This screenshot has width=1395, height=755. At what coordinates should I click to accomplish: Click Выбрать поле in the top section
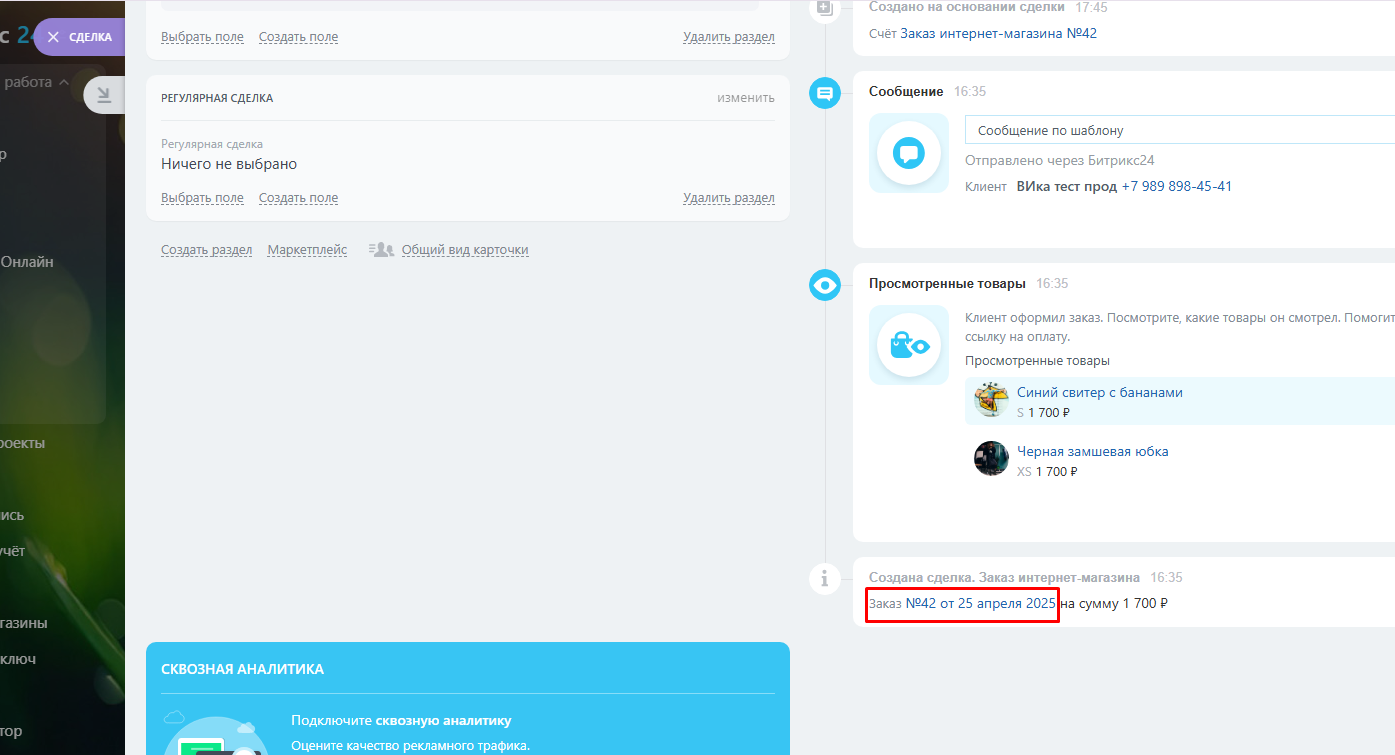click(x=202, y=37)
